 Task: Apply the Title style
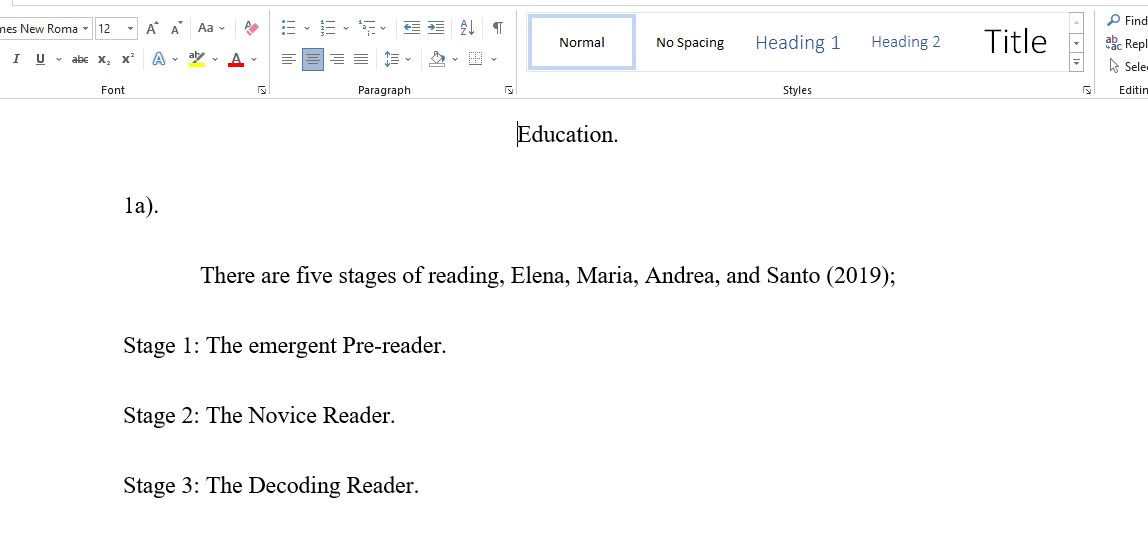pyautogui.click(x=1015, y=42)
